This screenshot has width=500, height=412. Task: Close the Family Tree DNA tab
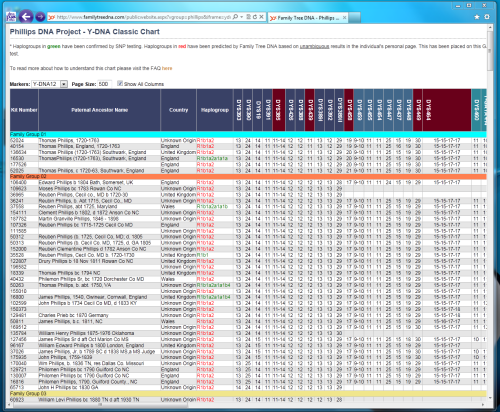pyautogui.click(x=344, y=18)
